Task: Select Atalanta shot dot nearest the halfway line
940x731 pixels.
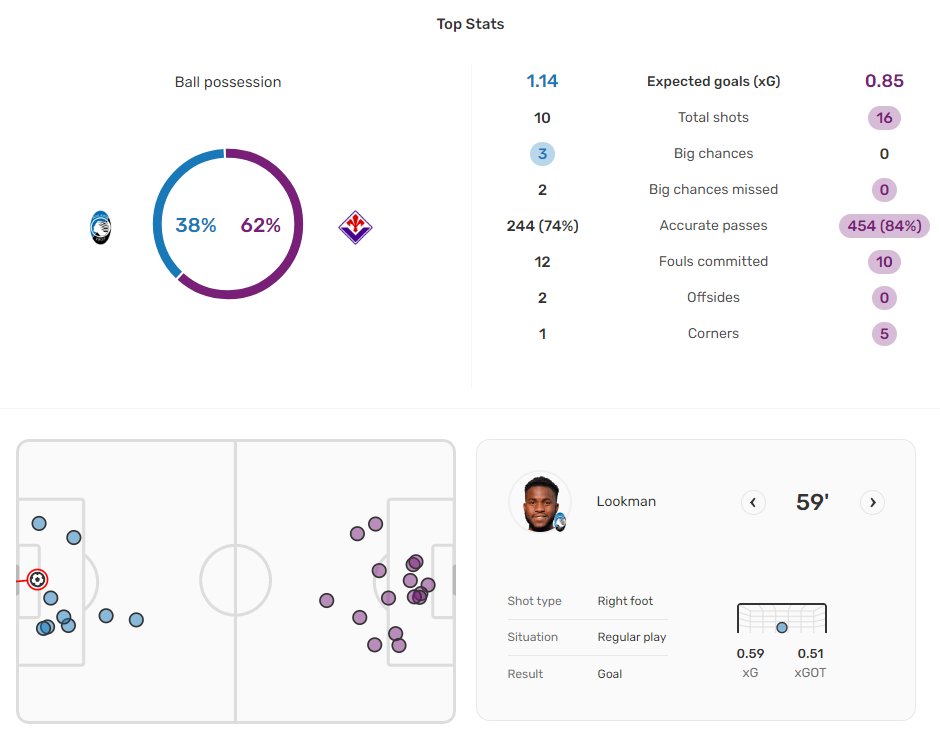Action: click(x=136, y=620)
